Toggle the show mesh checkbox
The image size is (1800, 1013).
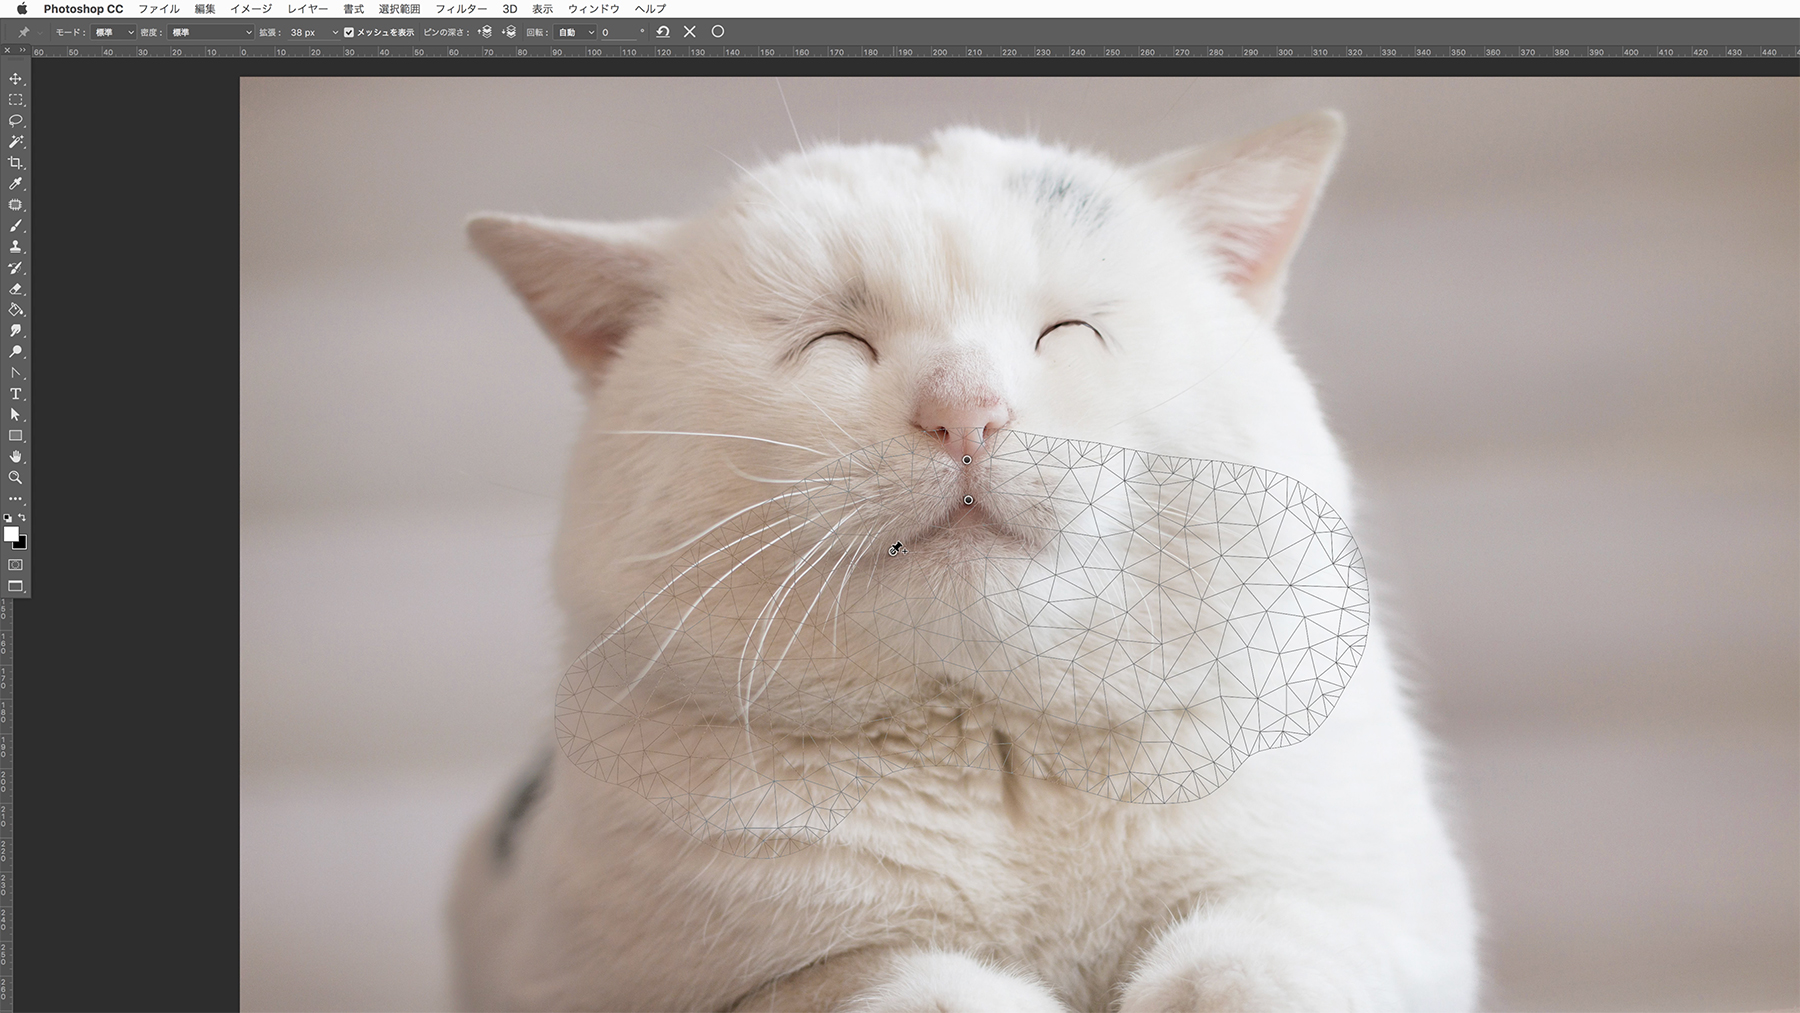[x=349, y=32]
